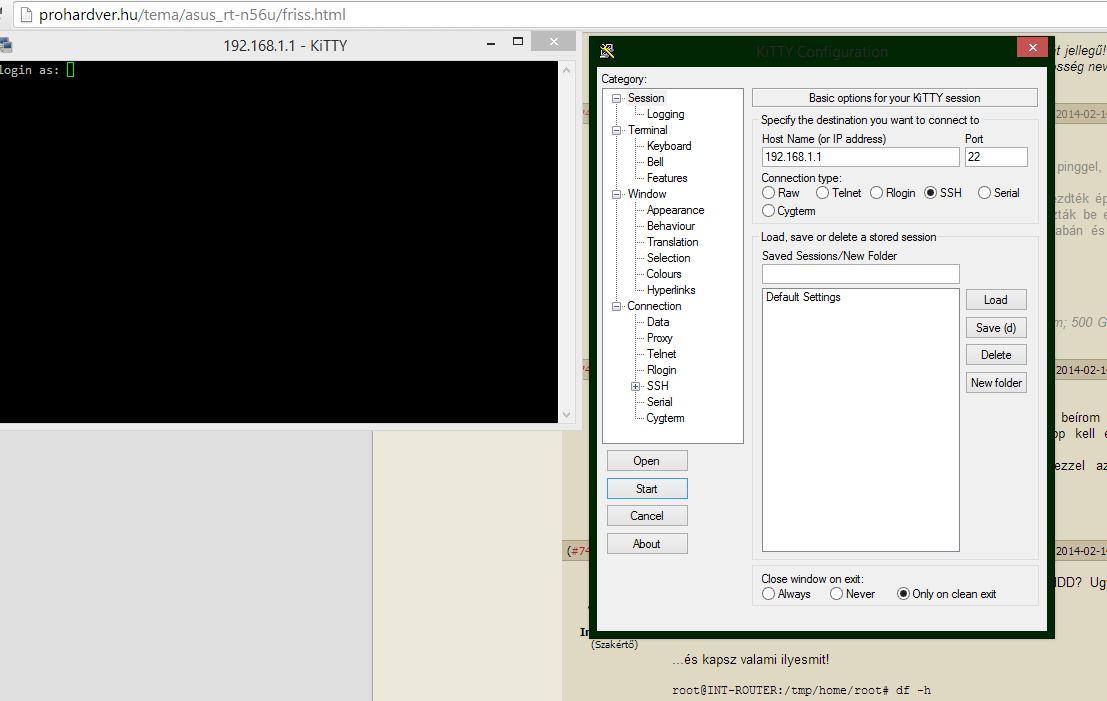The height and width of the screenshot is (701, 1107).
Task: Collapse the Window tree node
Action: pyautogui.click(x=616, y=194)
